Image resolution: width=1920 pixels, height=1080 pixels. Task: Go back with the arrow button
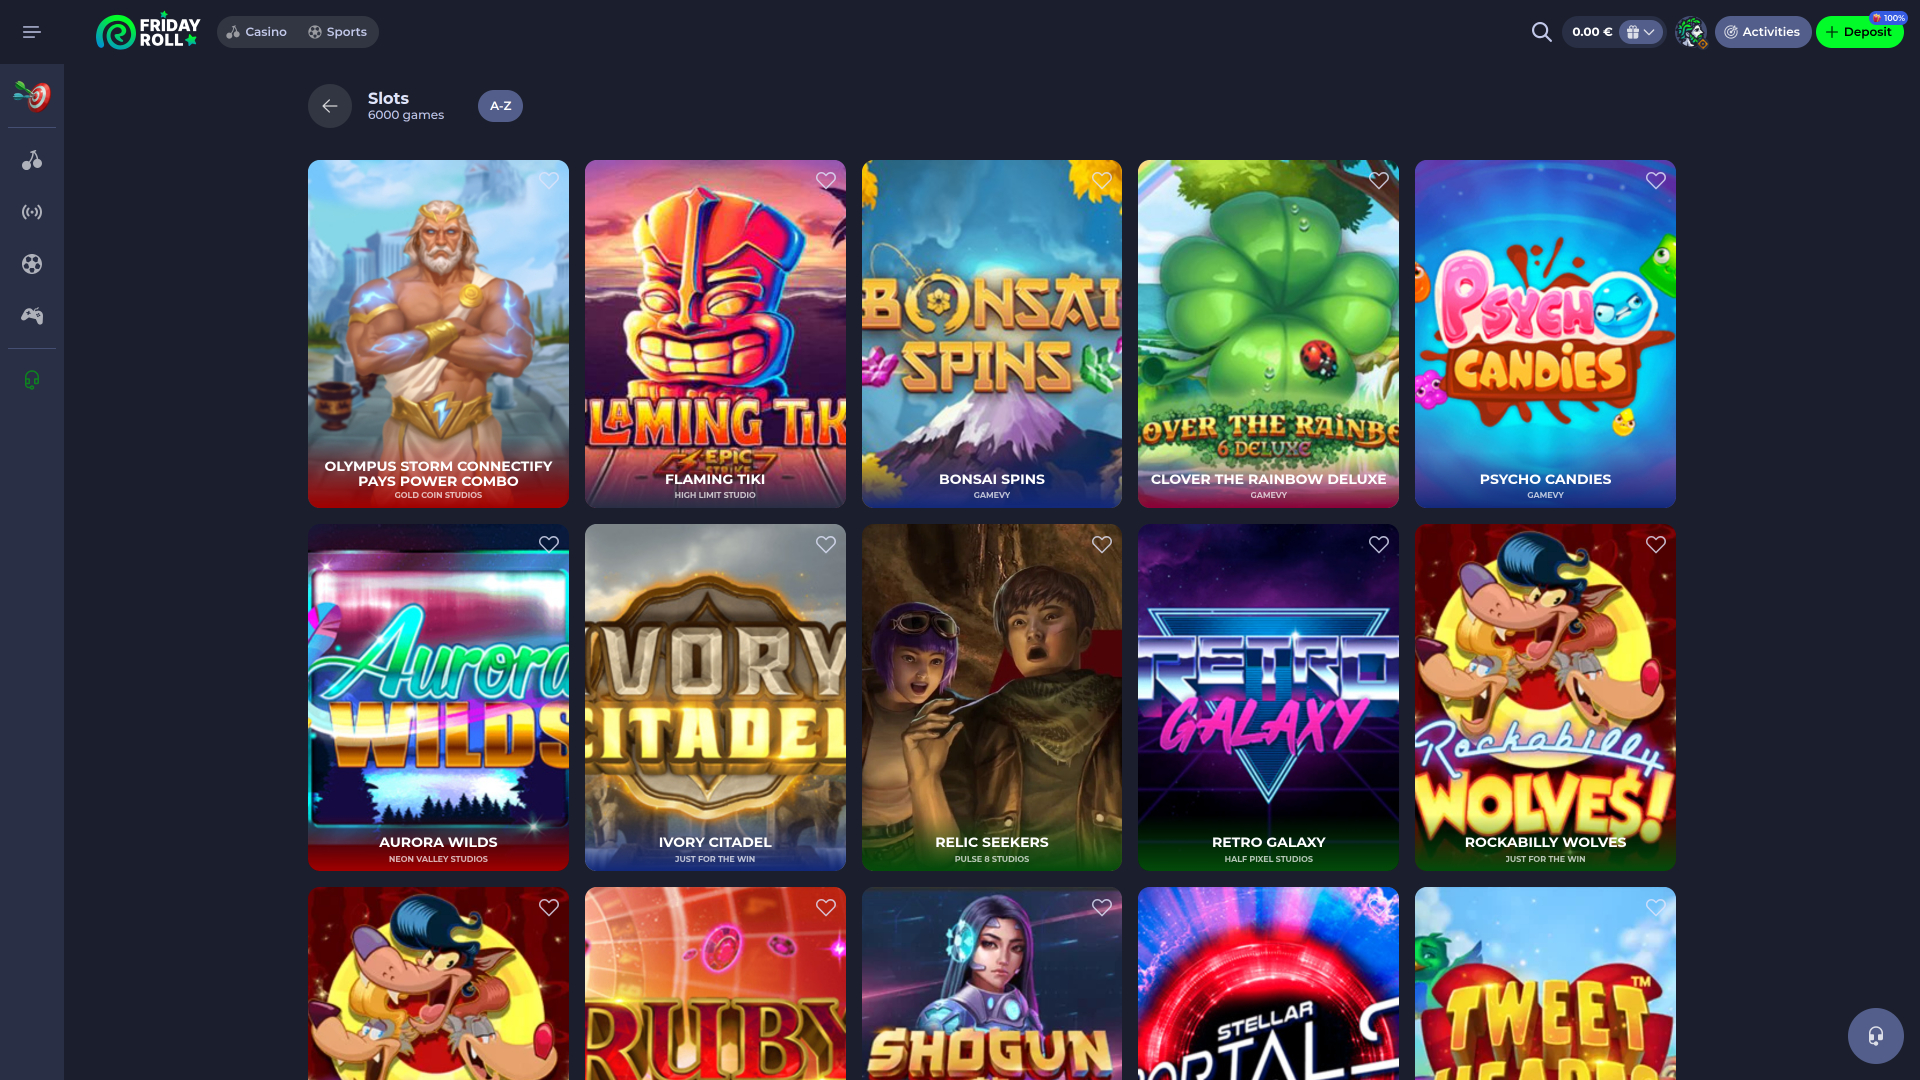tap(330, 106)
